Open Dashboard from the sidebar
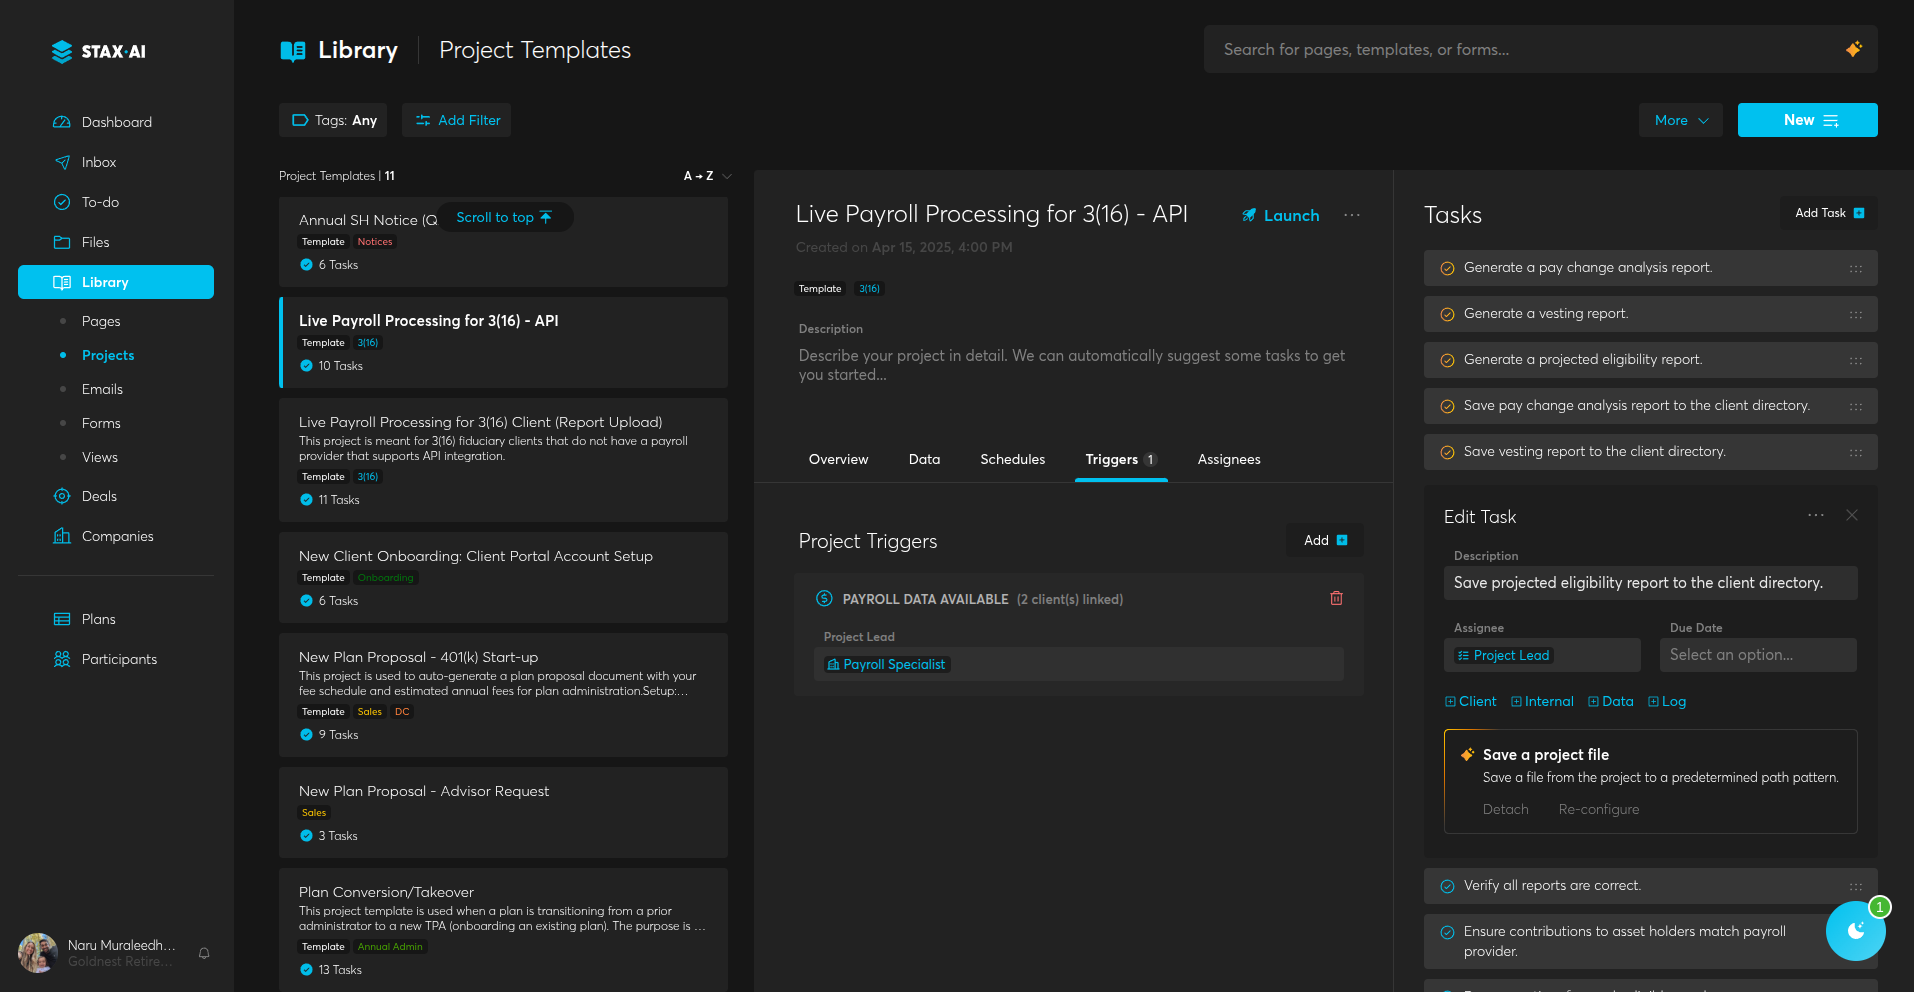 click(116, 122)
